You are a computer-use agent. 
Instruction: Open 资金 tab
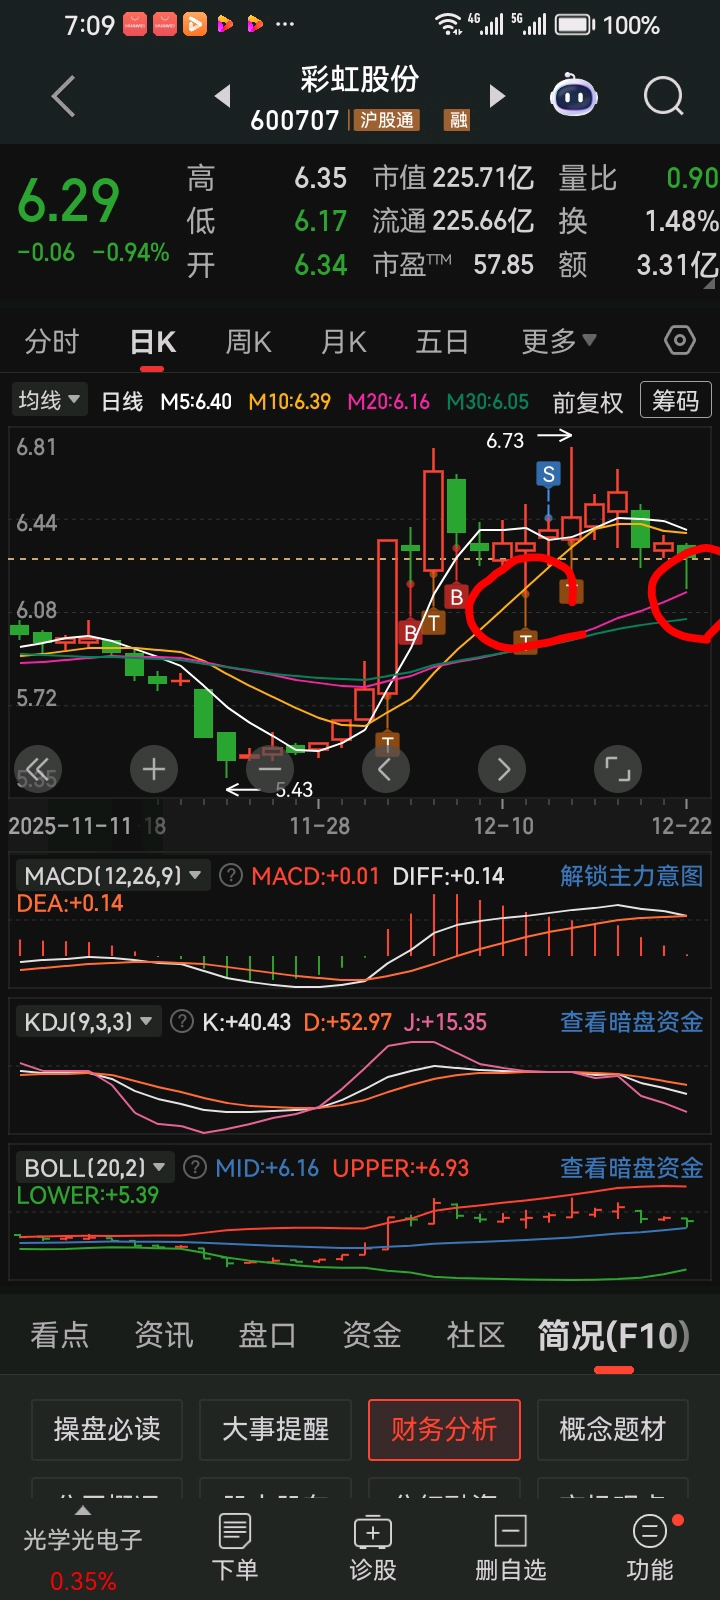[371, 1335]
